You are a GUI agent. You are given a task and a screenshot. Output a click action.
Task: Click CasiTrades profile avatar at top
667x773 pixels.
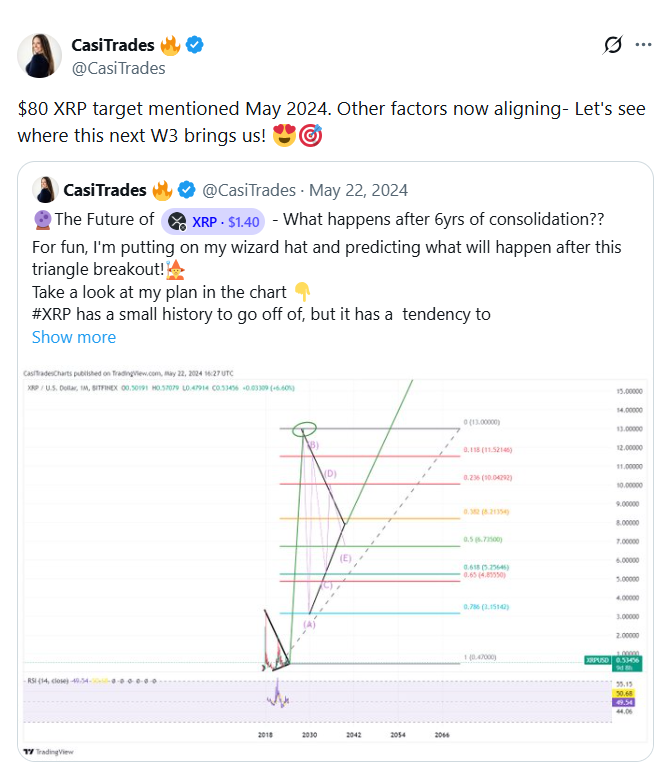tap(40, 56)
